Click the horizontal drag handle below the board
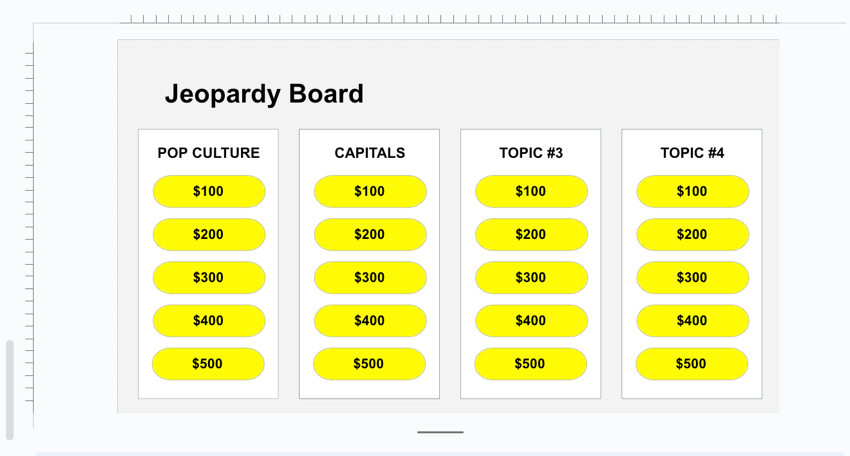850x456 pixels. 440,432
